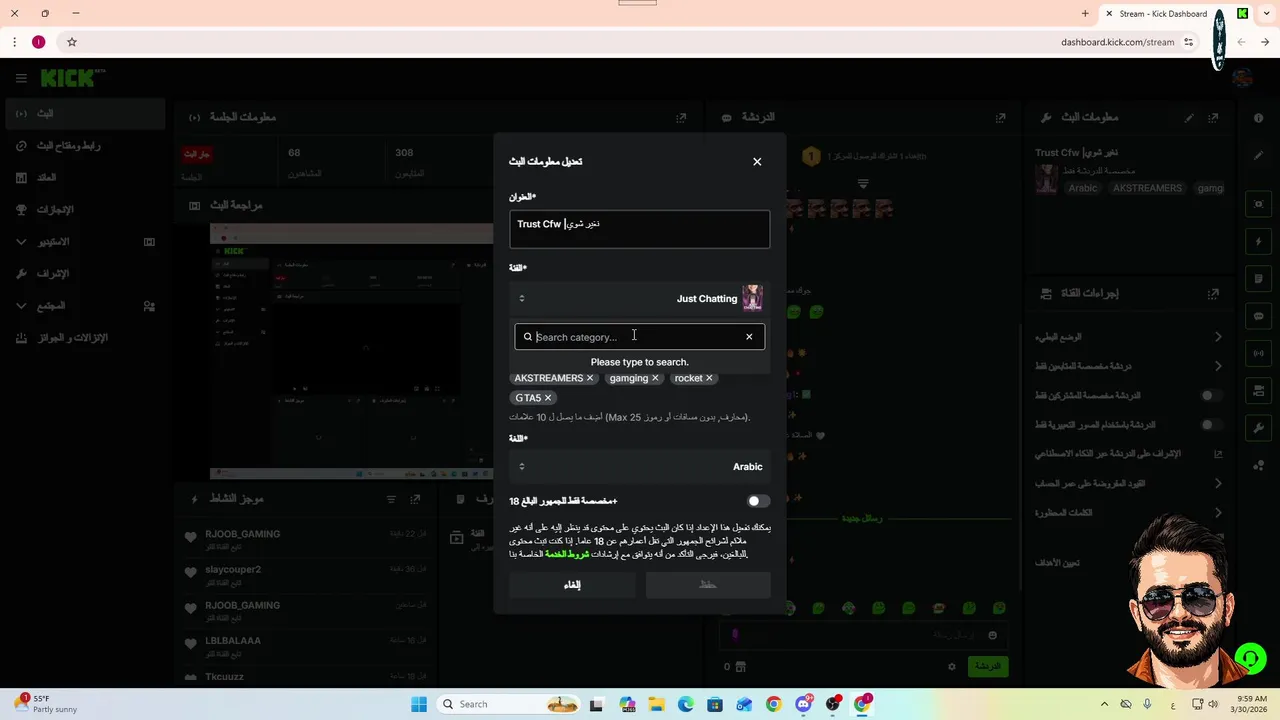Pop out the chat panel
Viewport: 1280px width, 720px height.
[1000, 117]
